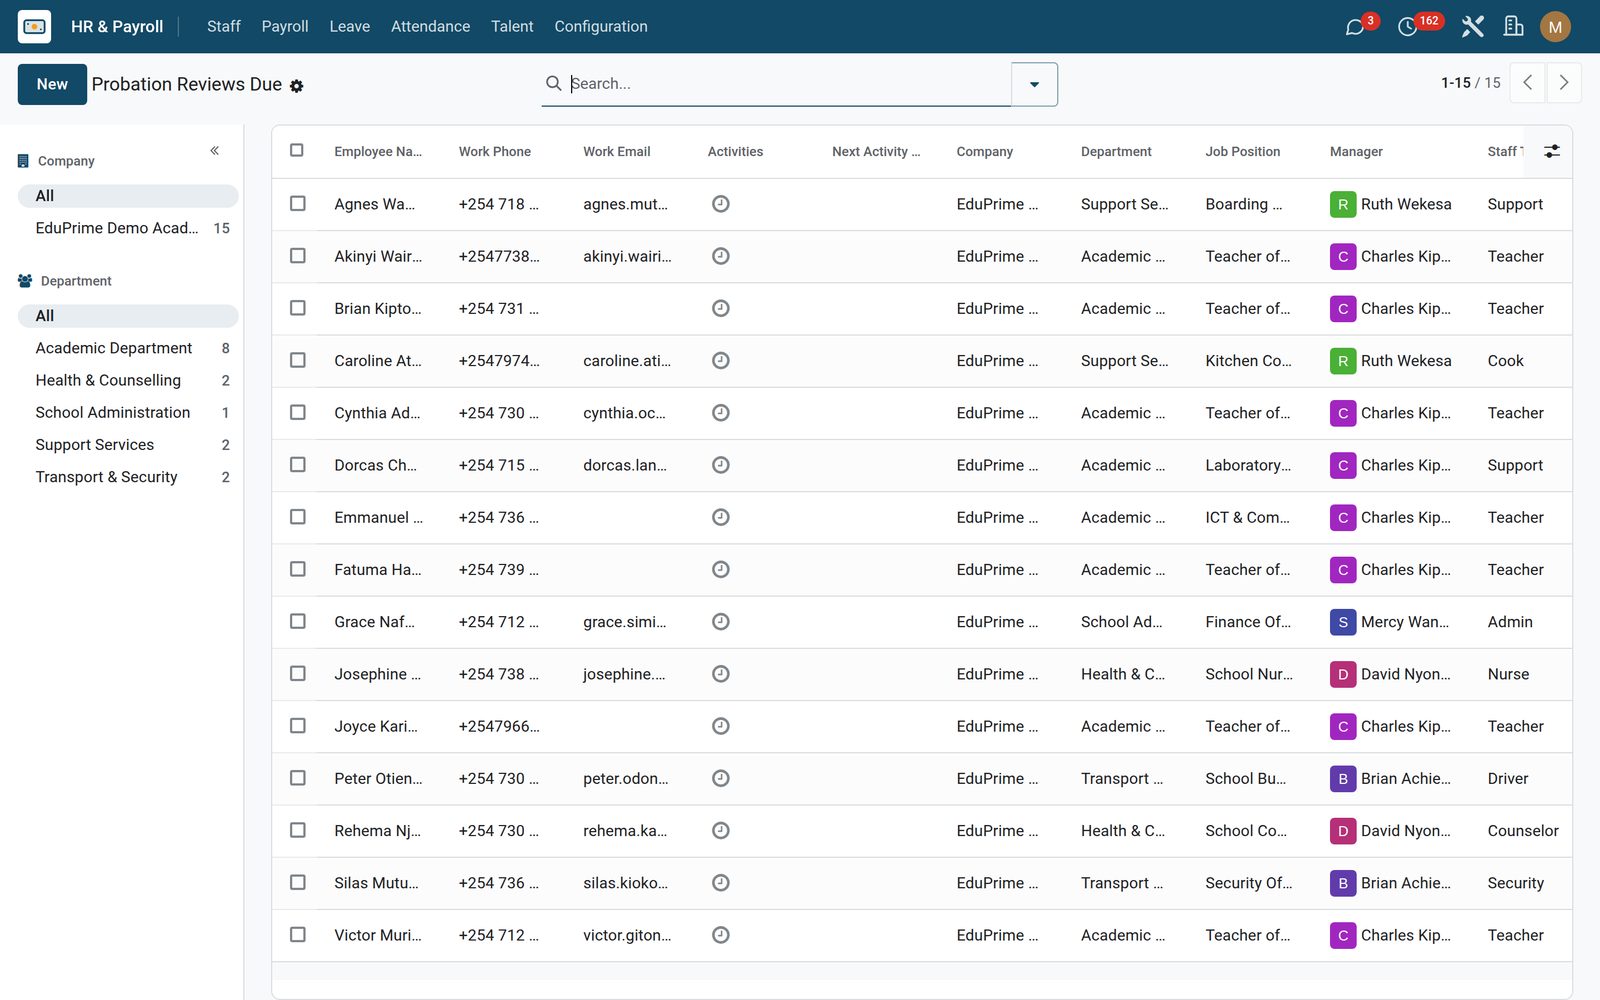Open the HR & Payroll app home icon
The height and width of the screenshot is (1000, 1600).
[34, 26]
